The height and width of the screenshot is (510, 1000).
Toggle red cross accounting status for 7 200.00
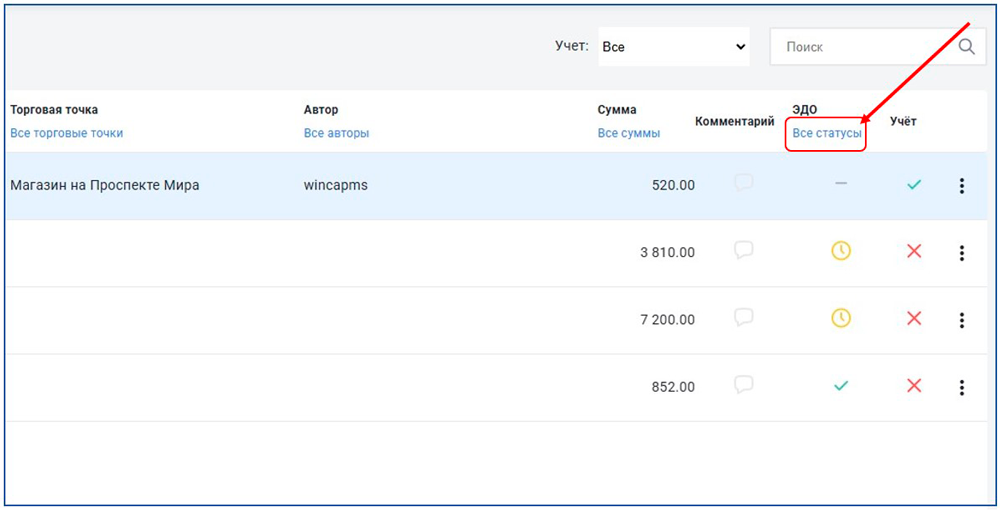coord(913,318)
